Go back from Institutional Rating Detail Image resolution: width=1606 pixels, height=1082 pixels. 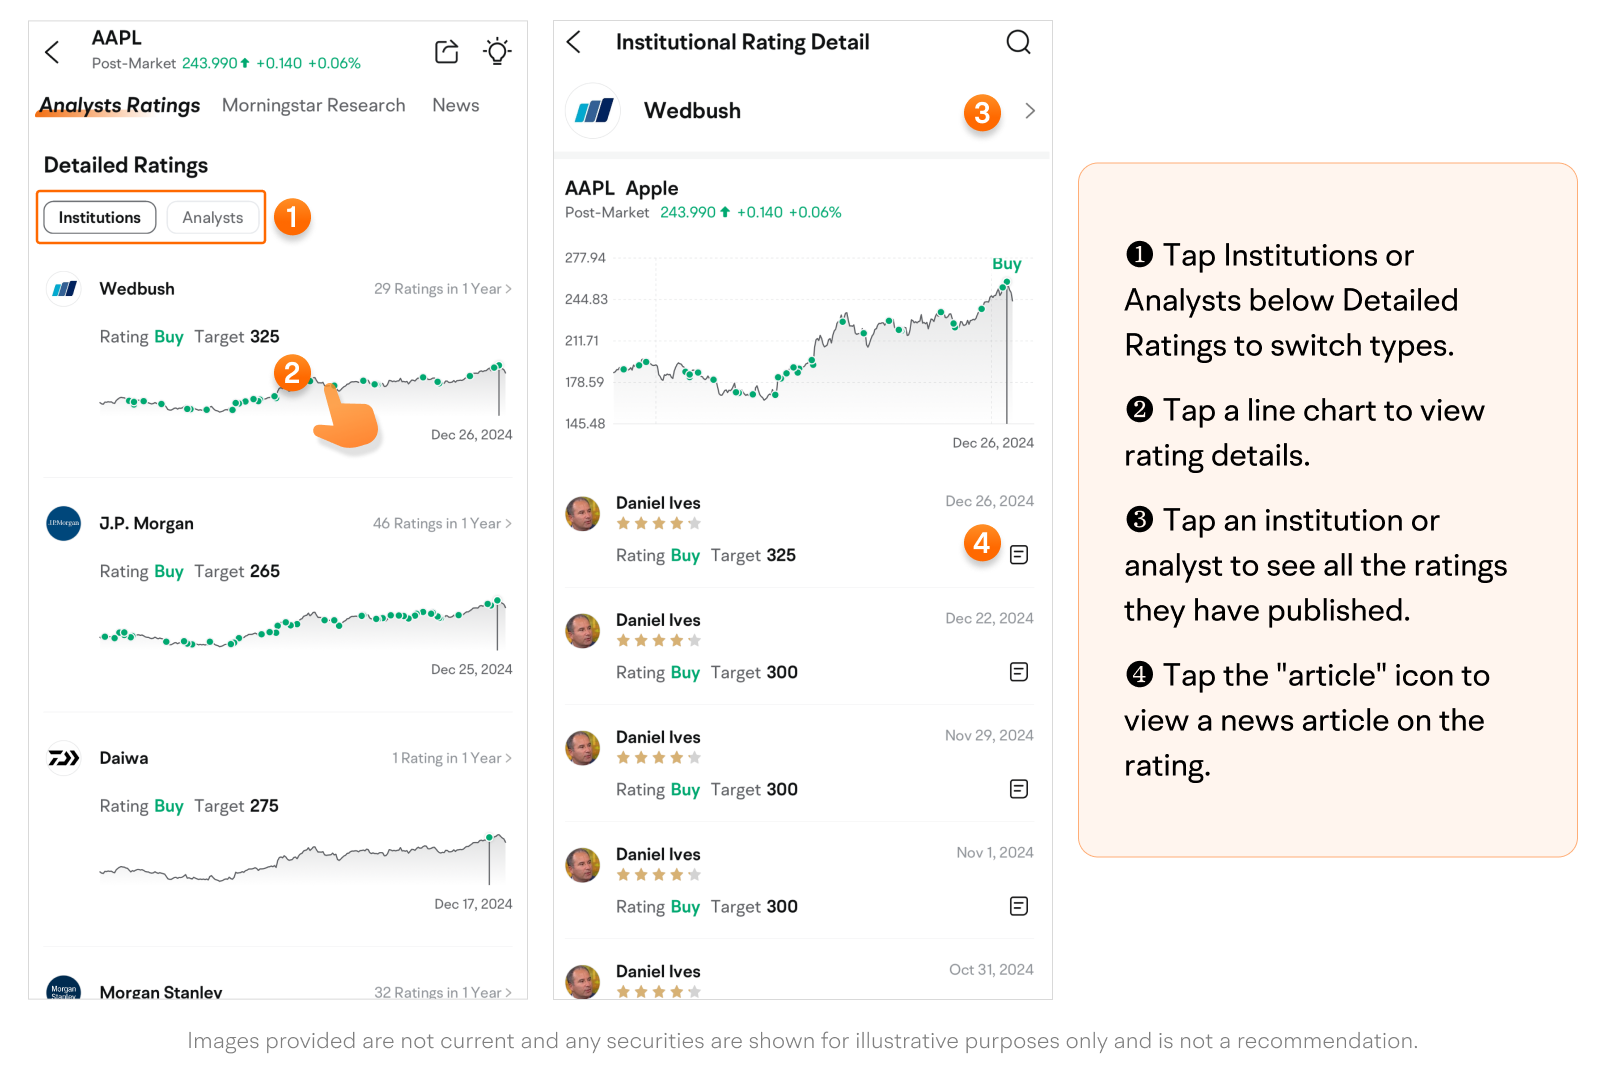[574, 42]
